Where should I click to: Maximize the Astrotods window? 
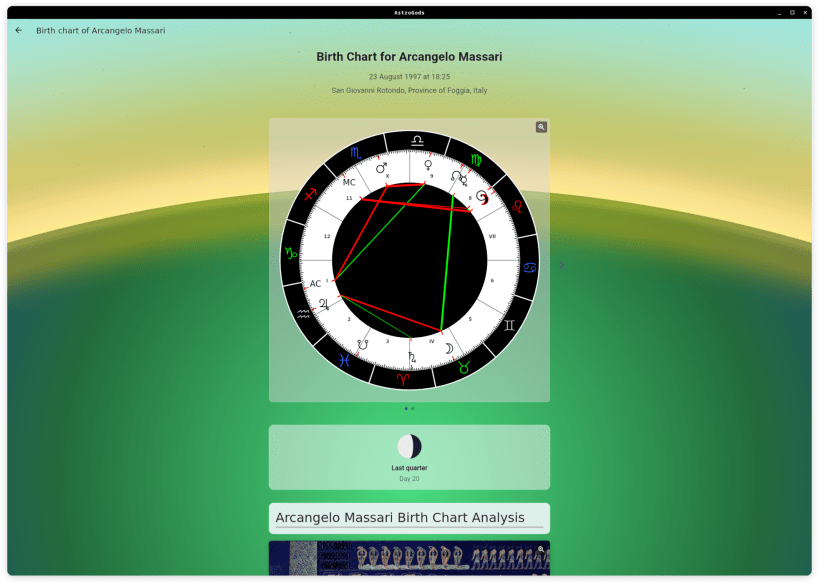pos(792,13)
